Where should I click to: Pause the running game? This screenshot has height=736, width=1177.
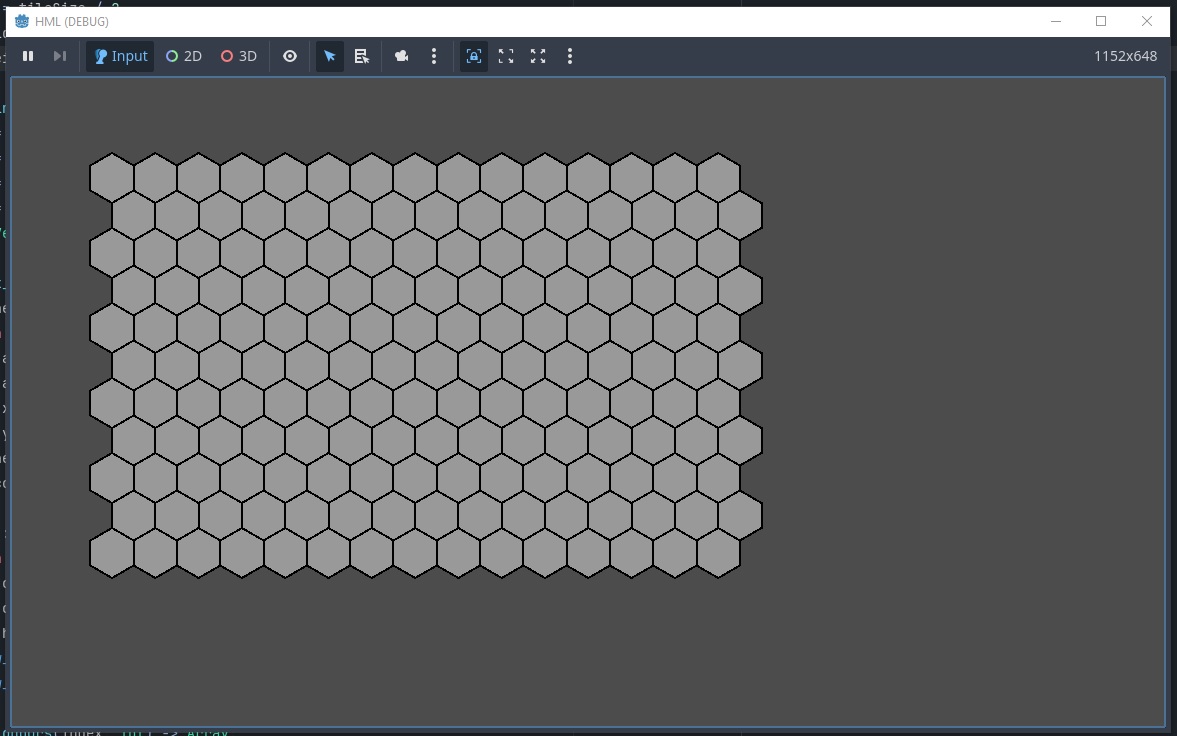coord(28,56)
